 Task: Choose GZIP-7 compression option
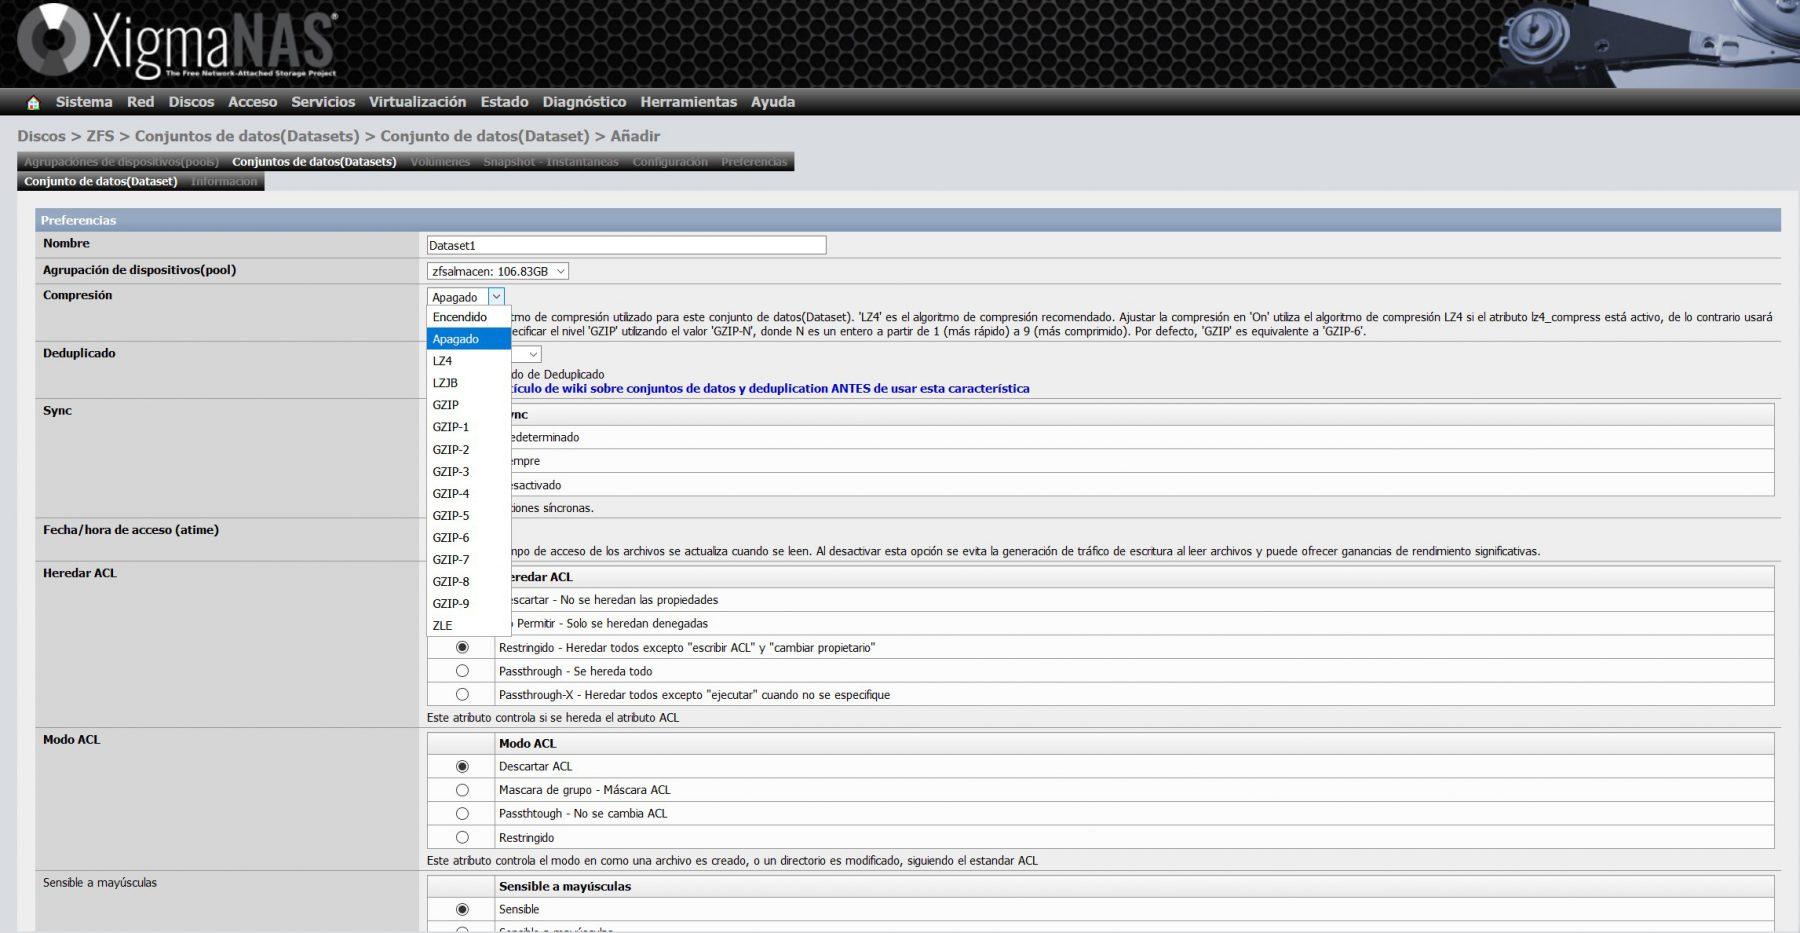(468, 560)
